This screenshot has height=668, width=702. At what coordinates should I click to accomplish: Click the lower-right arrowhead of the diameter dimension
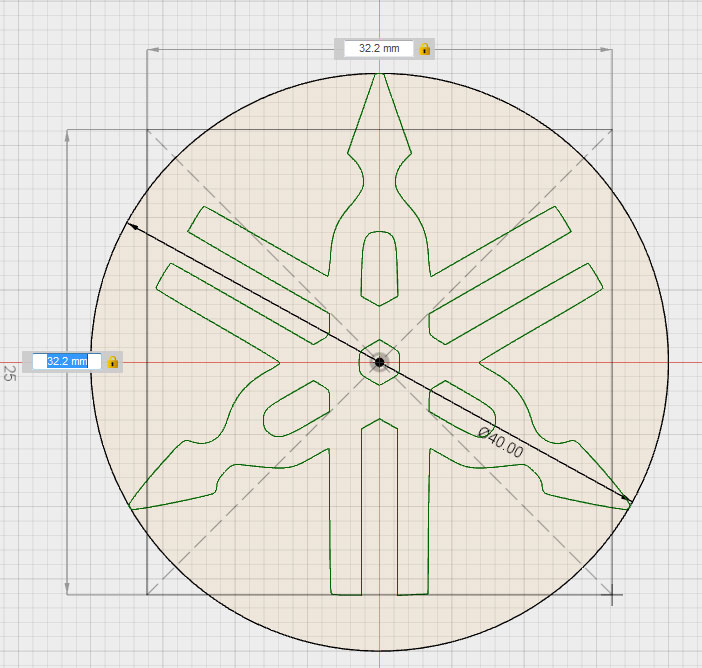click(x=625, y=497)
